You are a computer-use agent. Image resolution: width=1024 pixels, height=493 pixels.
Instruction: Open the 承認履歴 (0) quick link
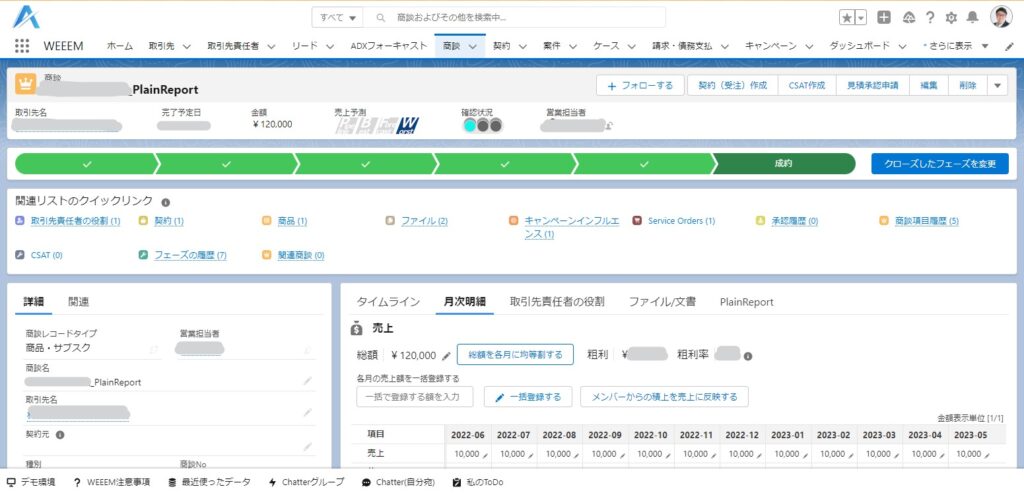[794, 221]
